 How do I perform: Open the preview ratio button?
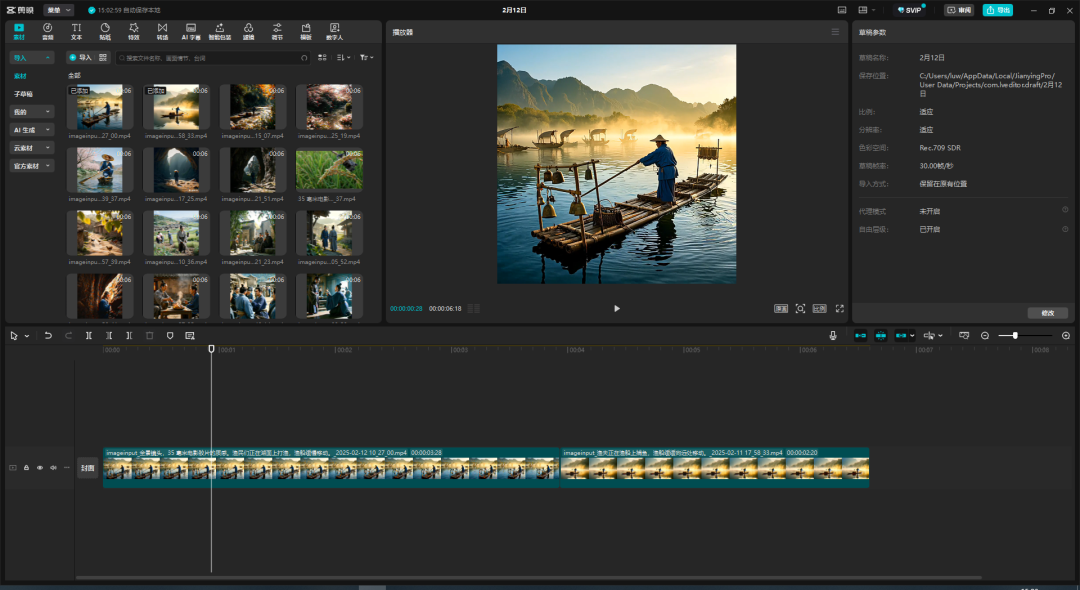point(819,308)
